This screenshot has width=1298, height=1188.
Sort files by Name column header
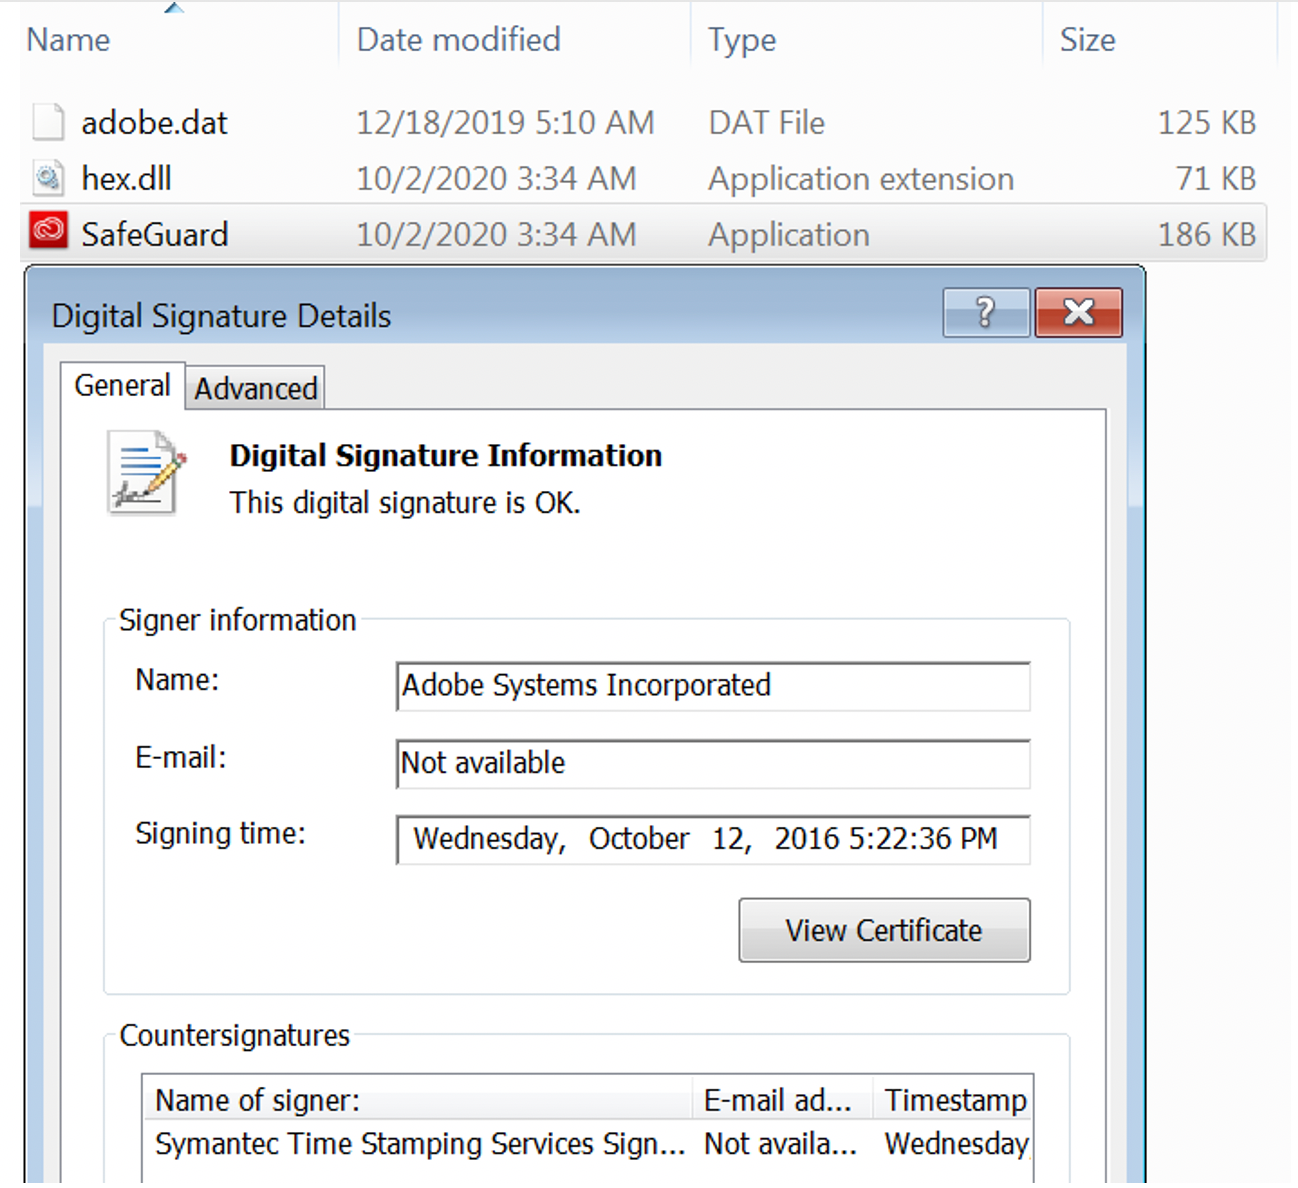68,40
